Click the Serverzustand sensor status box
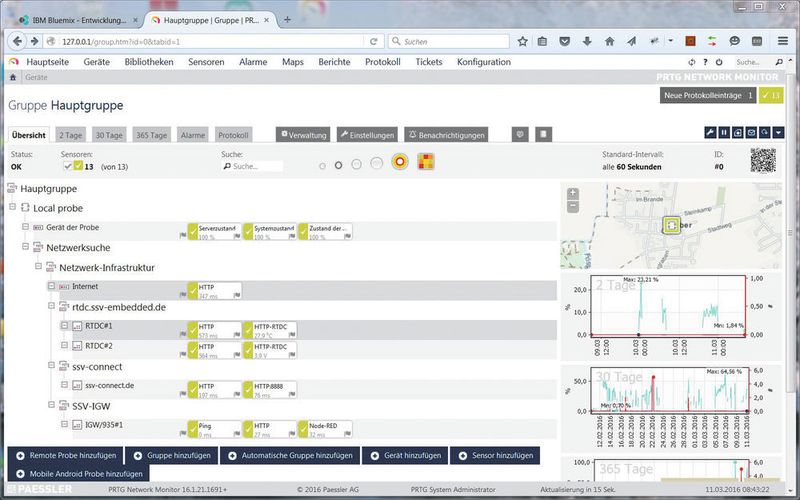Image resolution: width=800 pixels, height=500 pixels. (214, 232)
